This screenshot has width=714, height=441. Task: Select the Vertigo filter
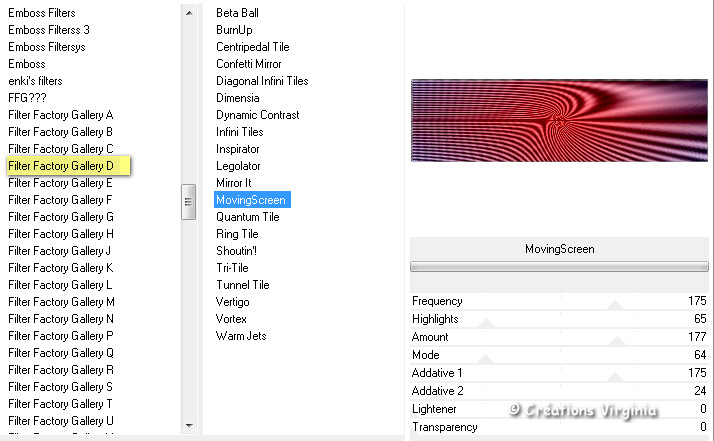[x=233, y=302]
